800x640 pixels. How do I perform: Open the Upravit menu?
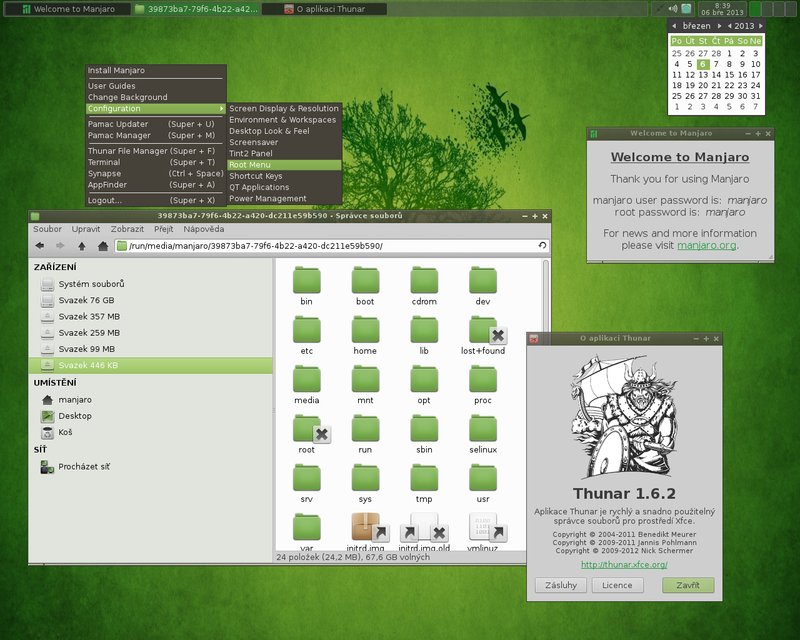click(x=86, y=229)
